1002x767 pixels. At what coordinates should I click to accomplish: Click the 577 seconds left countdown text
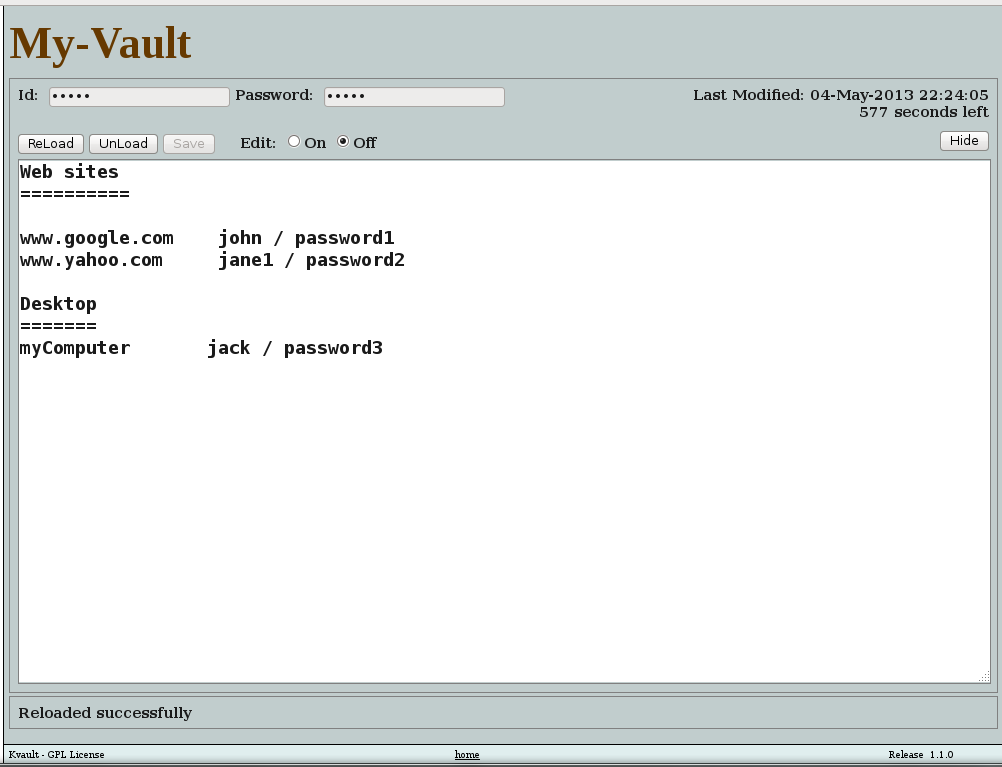(x=925, y=112)
